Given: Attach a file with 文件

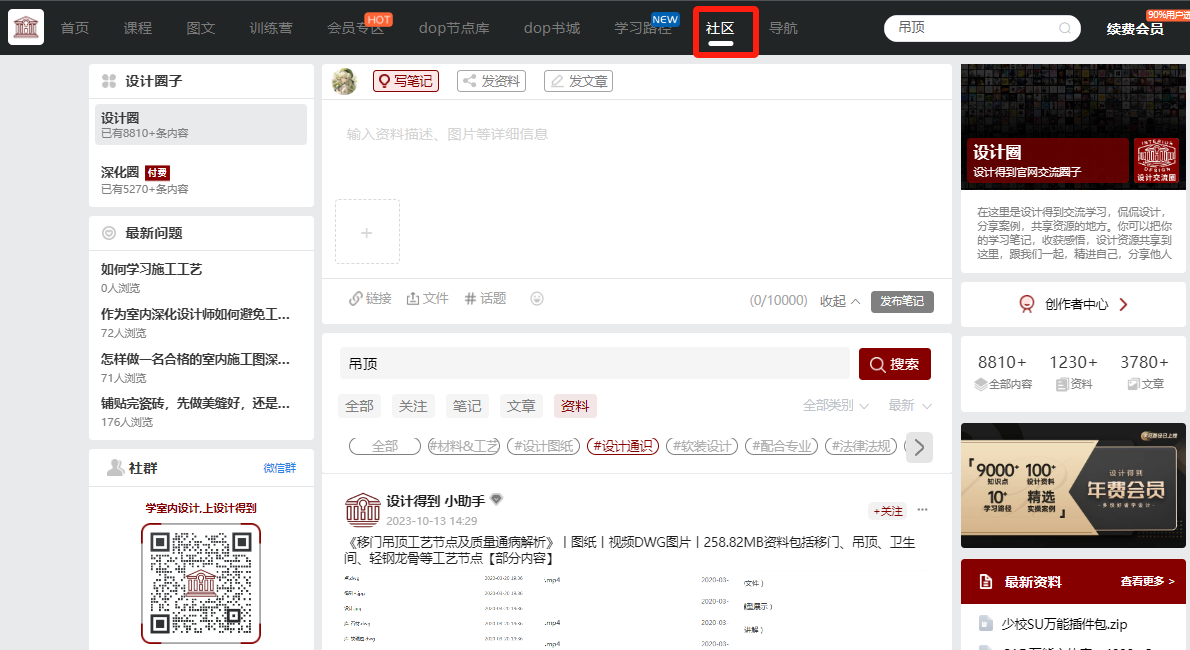Looking at the screenshot, I should pyautogui.click(x=427, y=298).
